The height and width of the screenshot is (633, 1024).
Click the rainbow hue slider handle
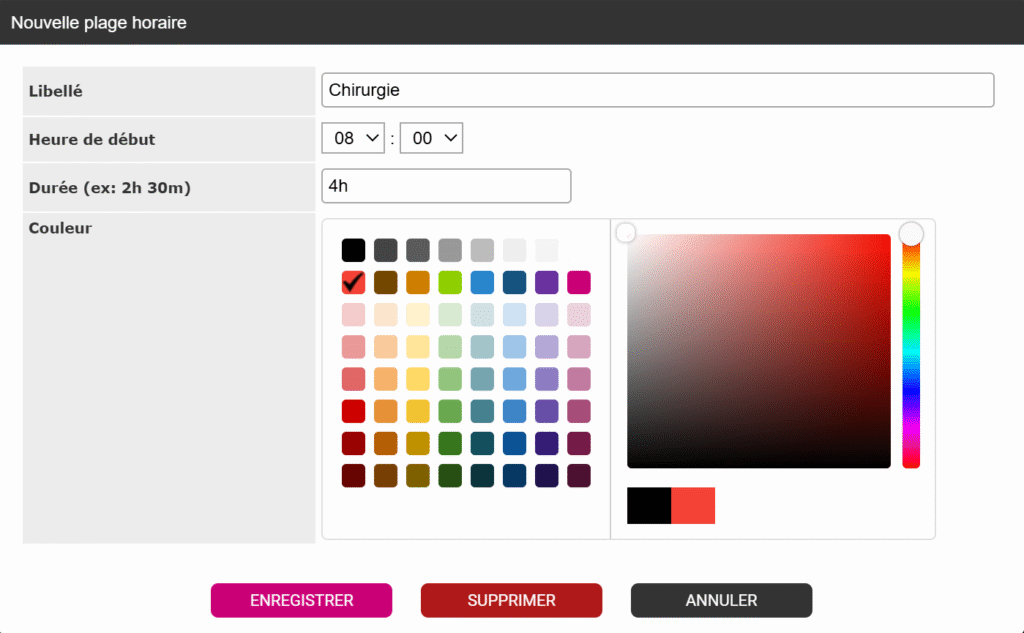pos(911,234)
